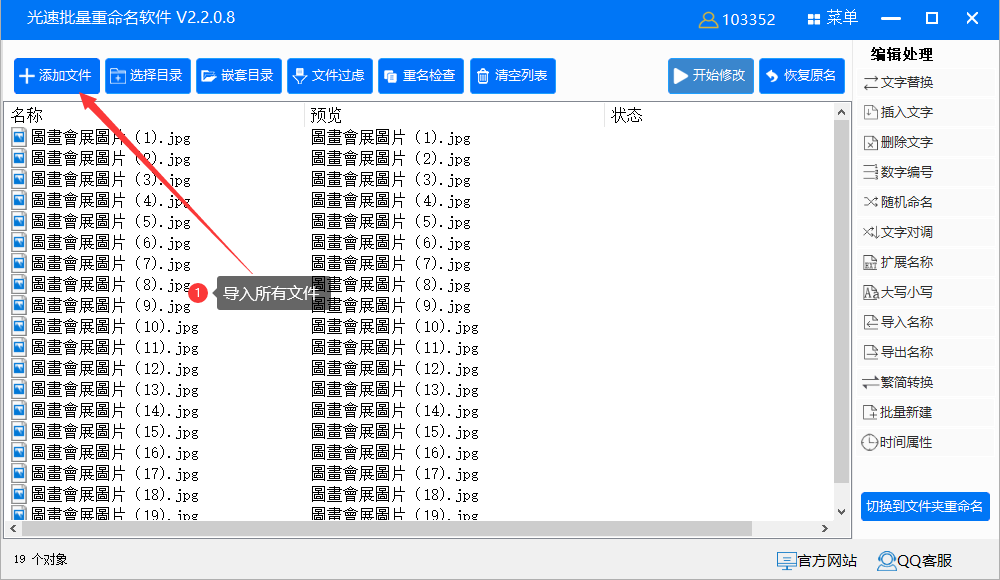
Task: Open the 随机命名 random naming tool
Action: click(898, 202)
